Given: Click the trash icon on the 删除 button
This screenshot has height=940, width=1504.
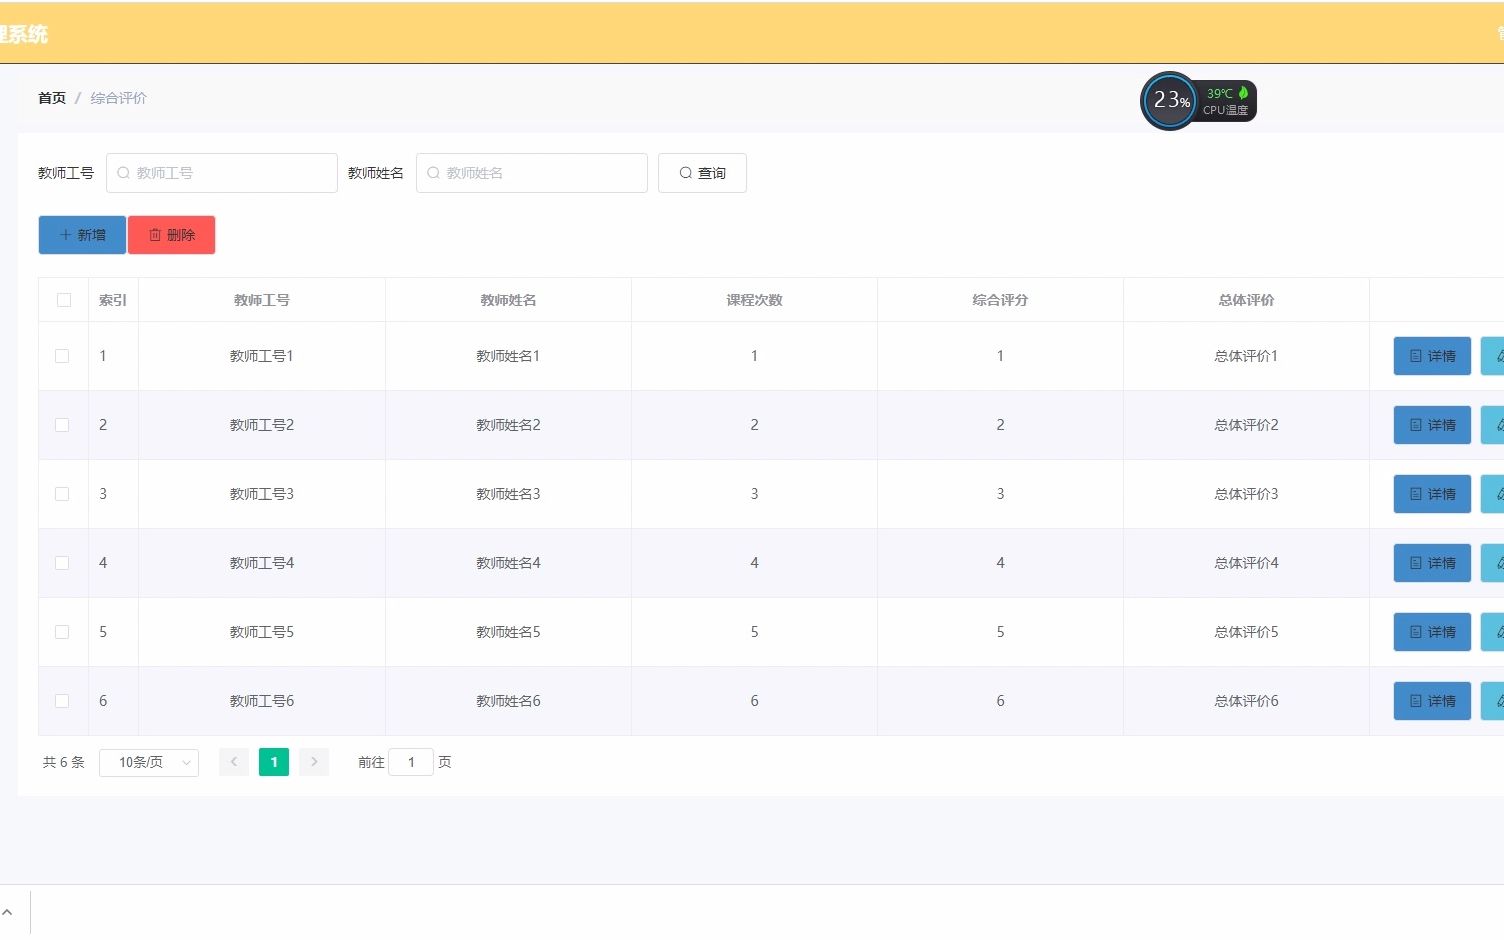Looking at the screenshot, I should click(155, 234).
